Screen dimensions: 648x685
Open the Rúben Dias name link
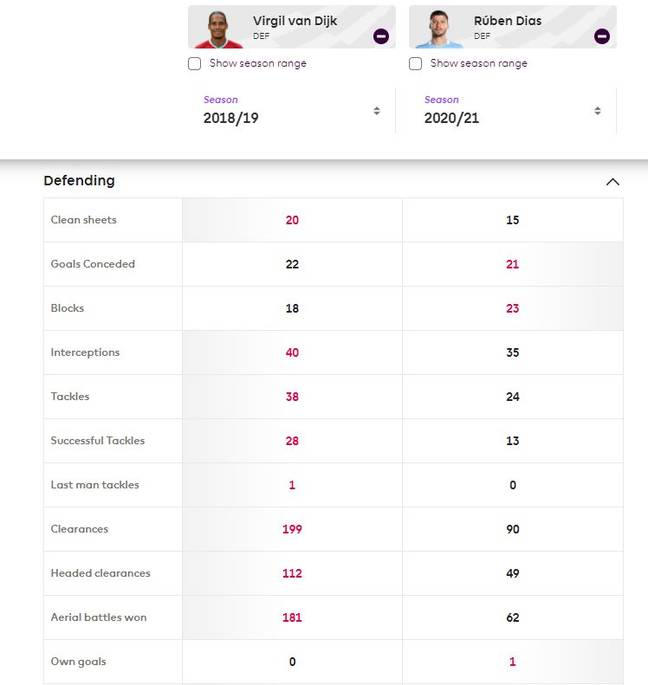click(508, 21)
